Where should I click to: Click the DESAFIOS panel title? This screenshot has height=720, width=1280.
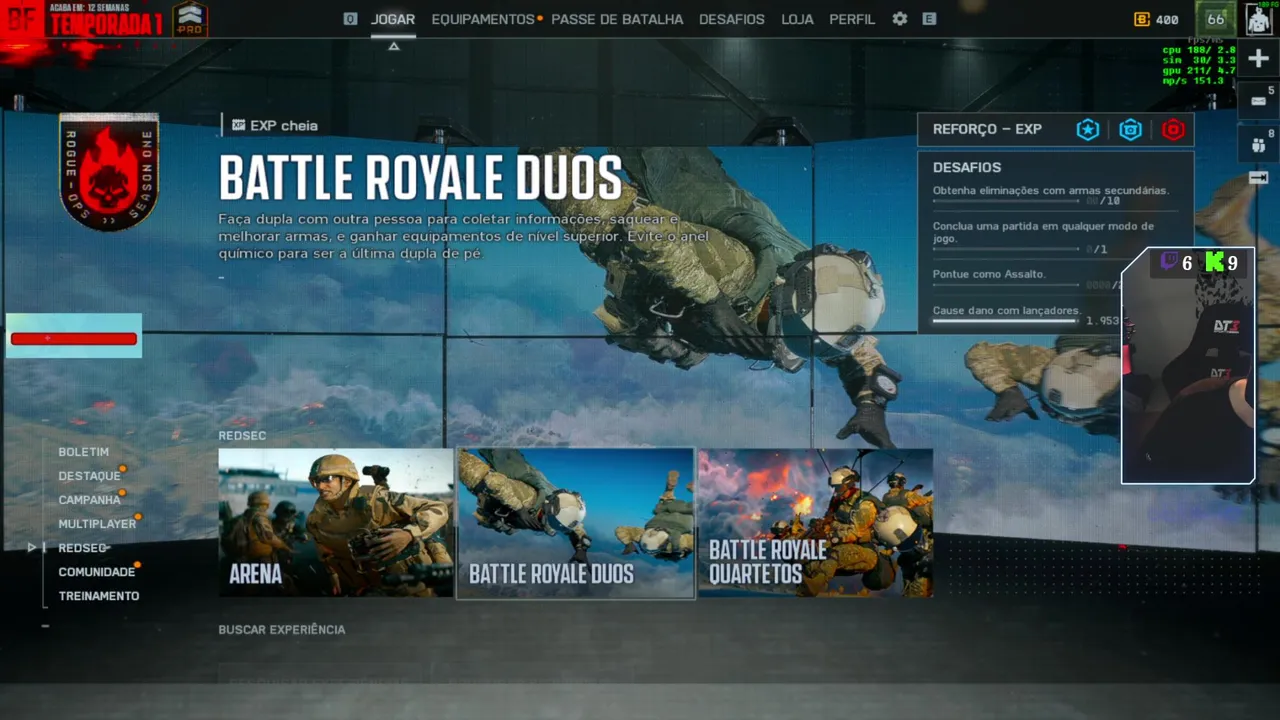(967, 168)
